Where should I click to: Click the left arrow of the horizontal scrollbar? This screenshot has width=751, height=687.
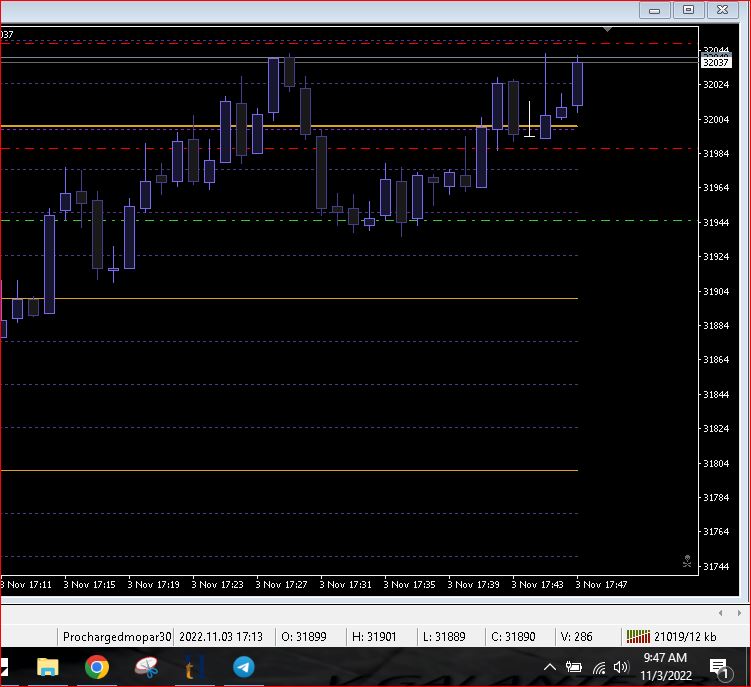[721, 612]
